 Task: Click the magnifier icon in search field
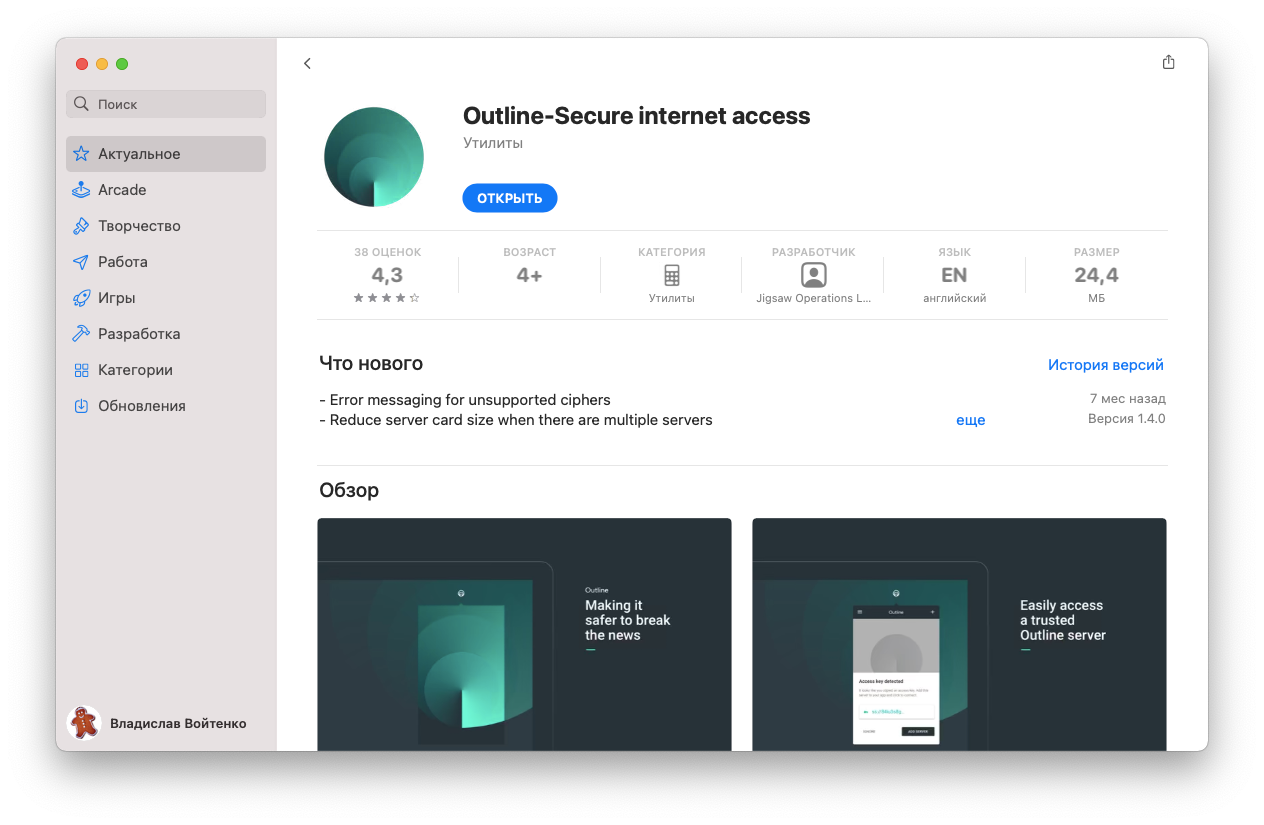click(x=83, y=104)
